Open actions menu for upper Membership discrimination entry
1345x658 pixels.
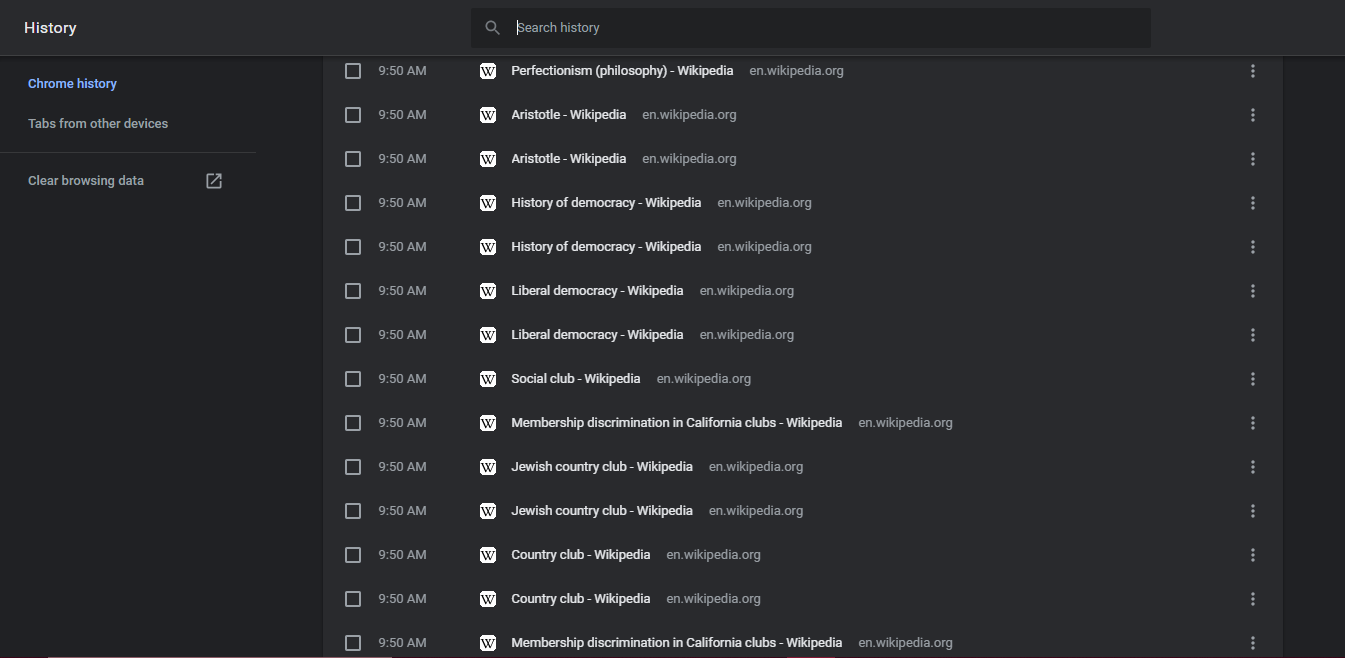click(1252, 423)
